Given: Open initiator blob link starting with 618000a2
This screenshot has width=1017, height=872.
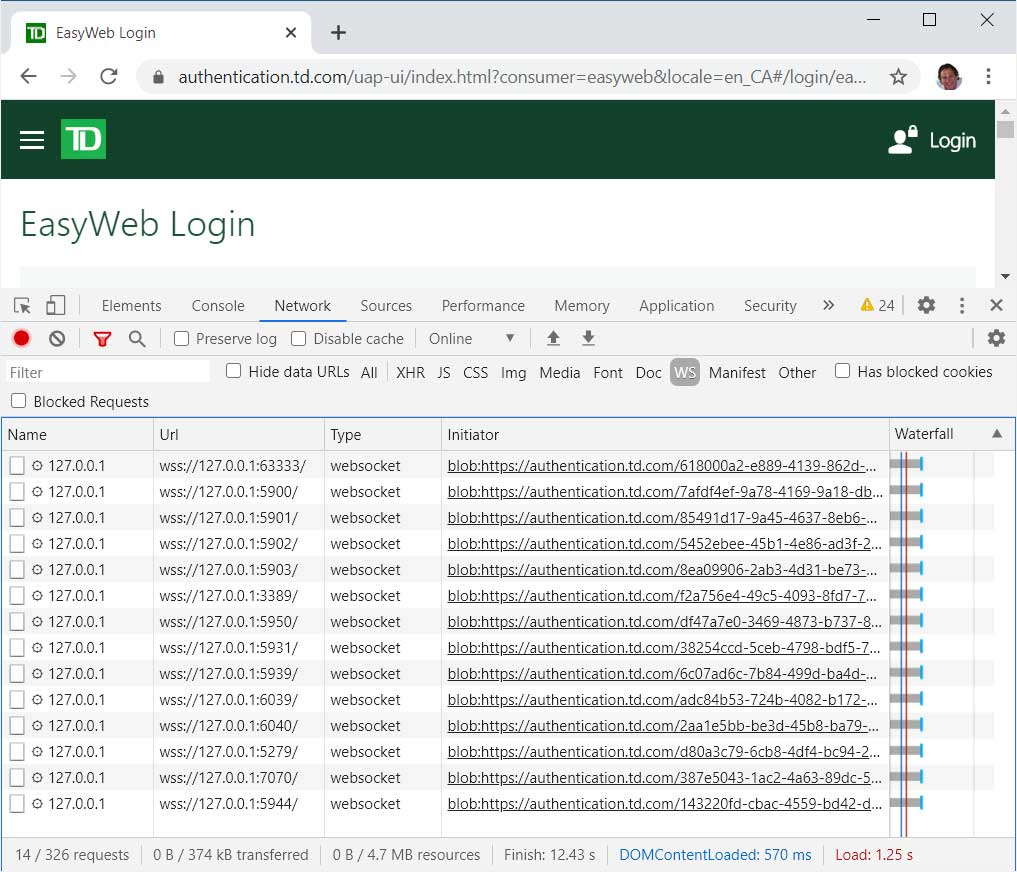Looking at the screenshot, I should [662, 465].
